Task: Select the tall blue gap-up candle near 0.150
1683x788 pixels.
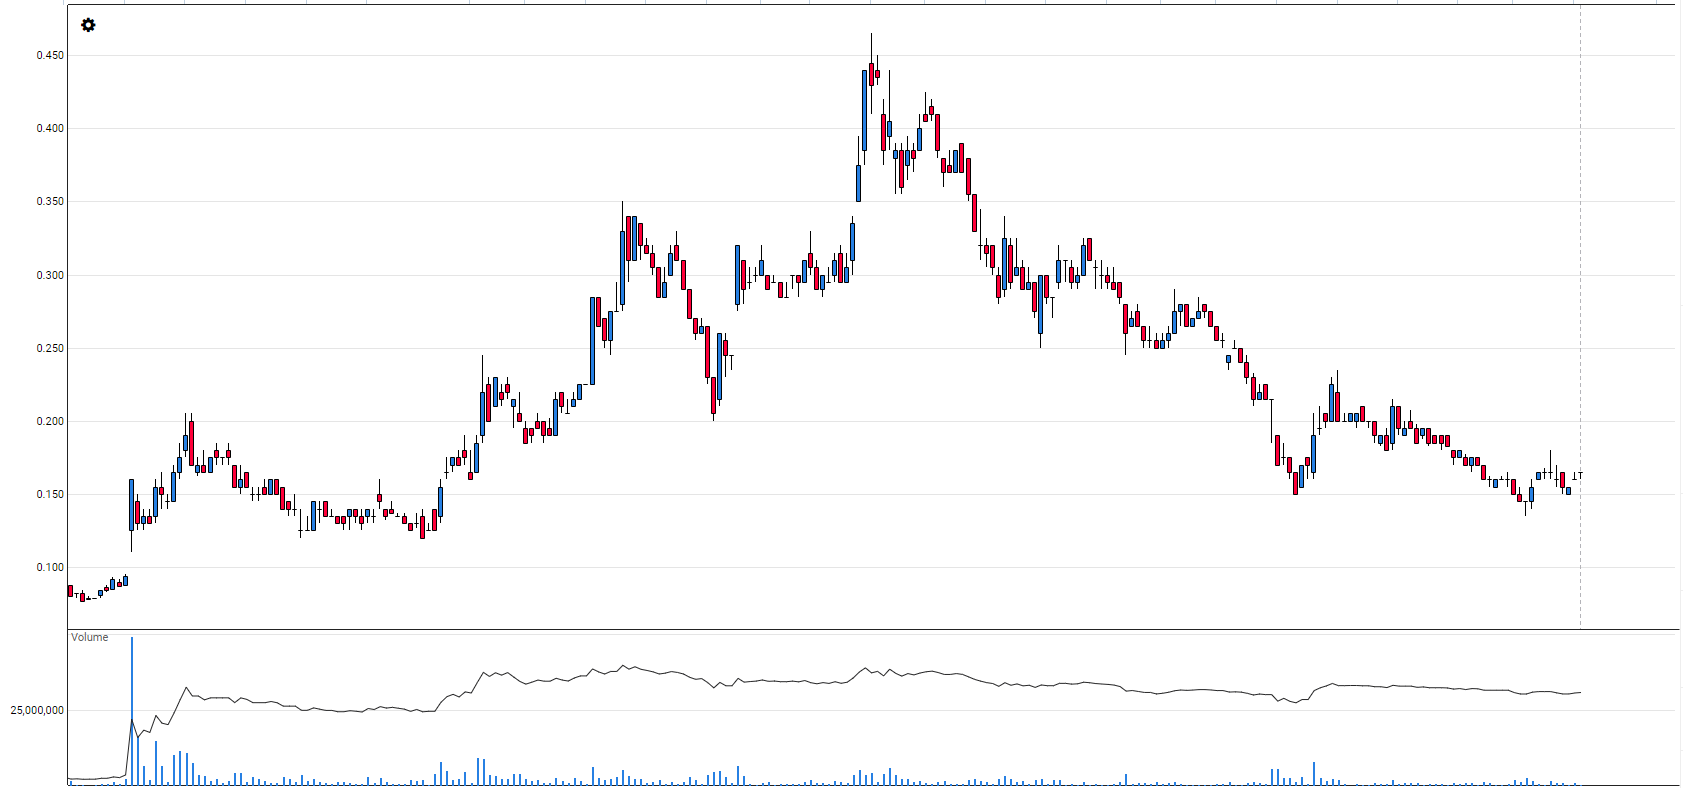Action: (131, 505)
